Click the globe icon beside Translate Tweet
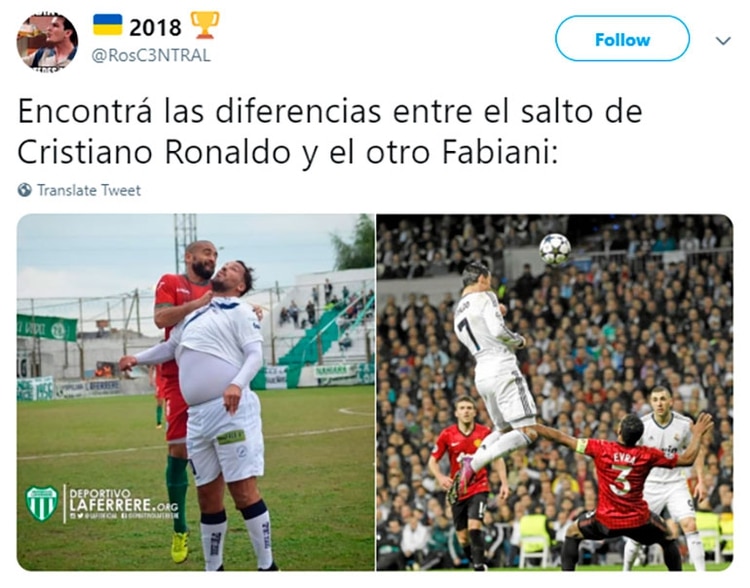Image resolution: width=750 pixels, height=588 pixels. pos(25,190)
